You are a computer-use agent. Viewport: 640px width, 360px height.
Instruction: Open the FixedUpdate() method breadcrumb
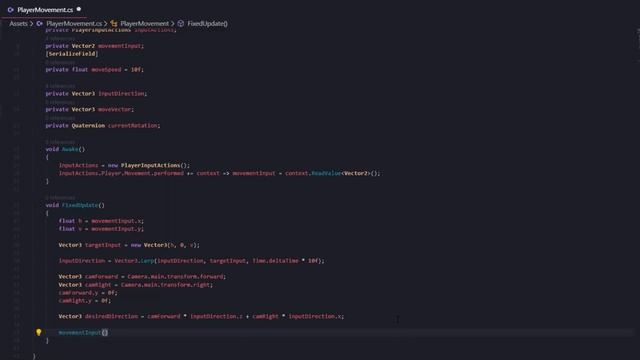[x=207, y=24]
